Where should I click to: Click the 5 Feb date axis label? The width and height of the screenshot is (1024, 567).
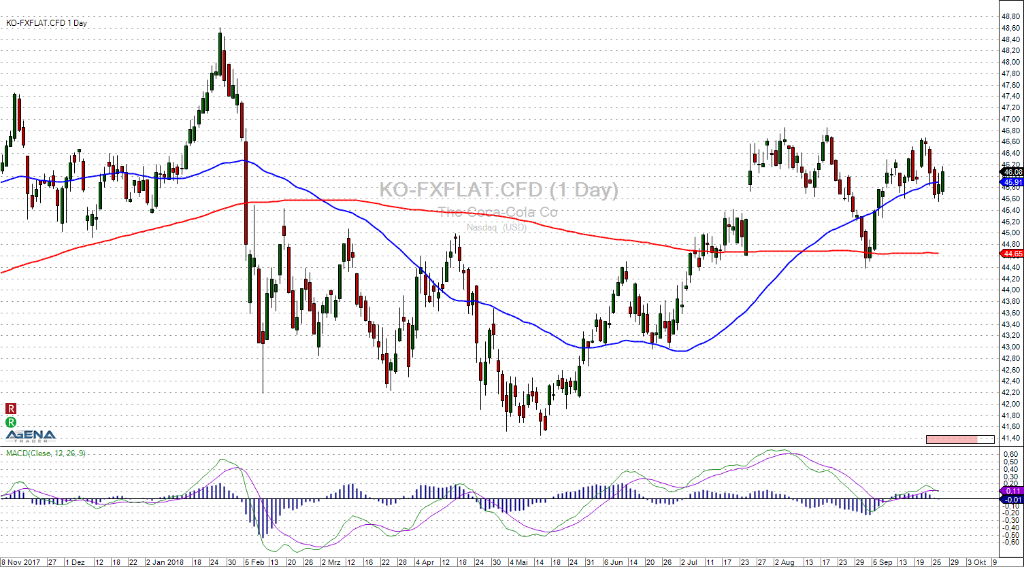[x=253, y=562]
